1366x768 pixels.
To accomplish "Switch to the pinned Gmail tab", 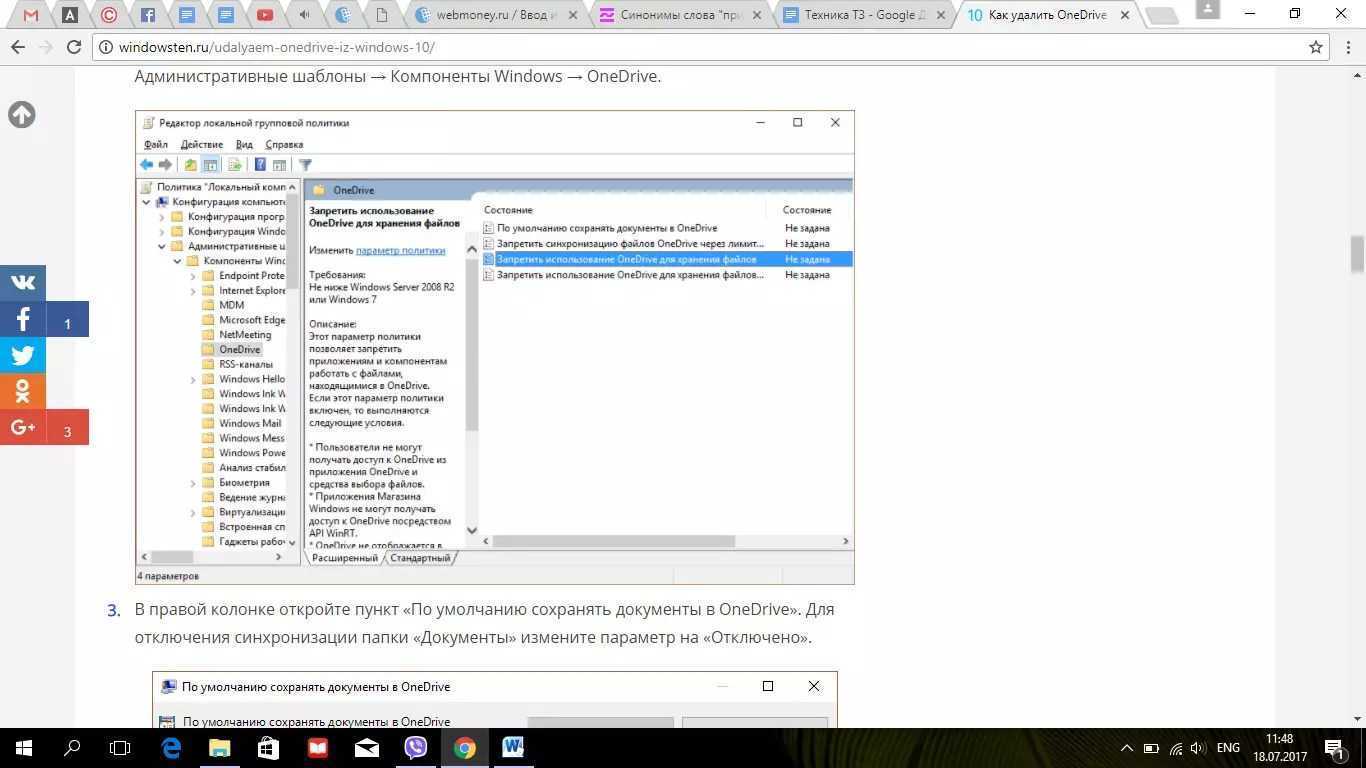I will click(x=31, y=15).
